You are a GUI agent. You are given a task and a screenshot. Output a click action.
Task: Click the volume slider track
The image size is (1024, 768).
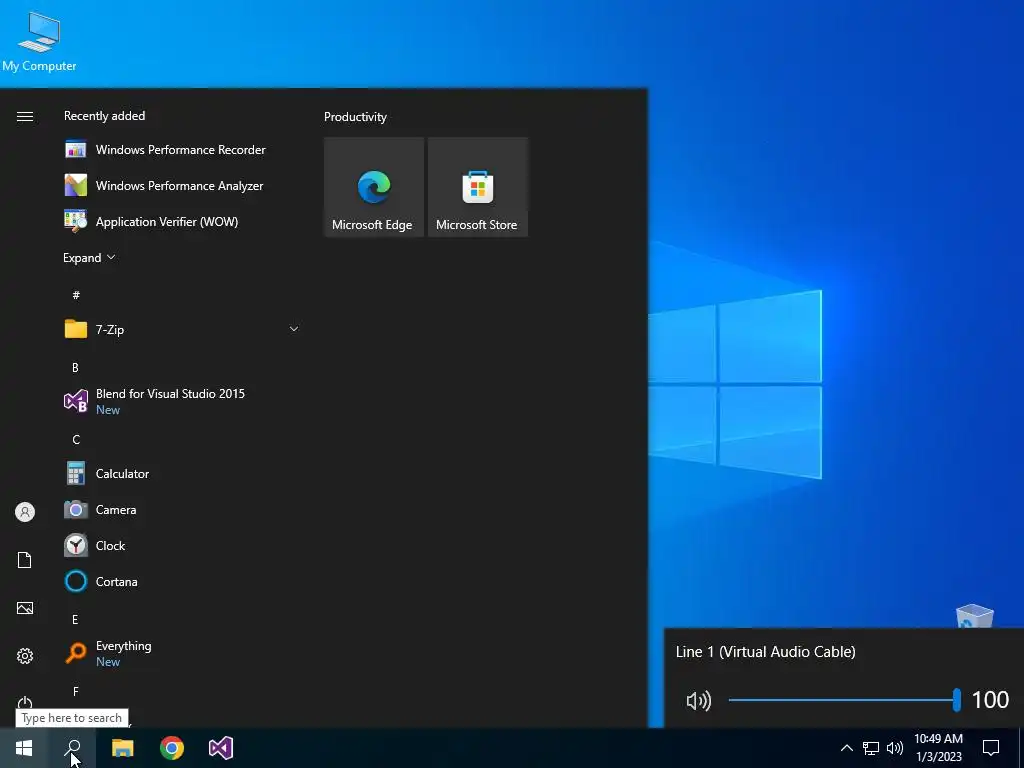[842, 700]
